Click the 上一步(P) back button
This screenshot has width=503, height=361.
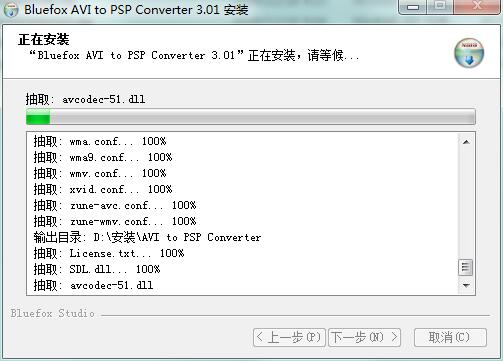point(289,338)
